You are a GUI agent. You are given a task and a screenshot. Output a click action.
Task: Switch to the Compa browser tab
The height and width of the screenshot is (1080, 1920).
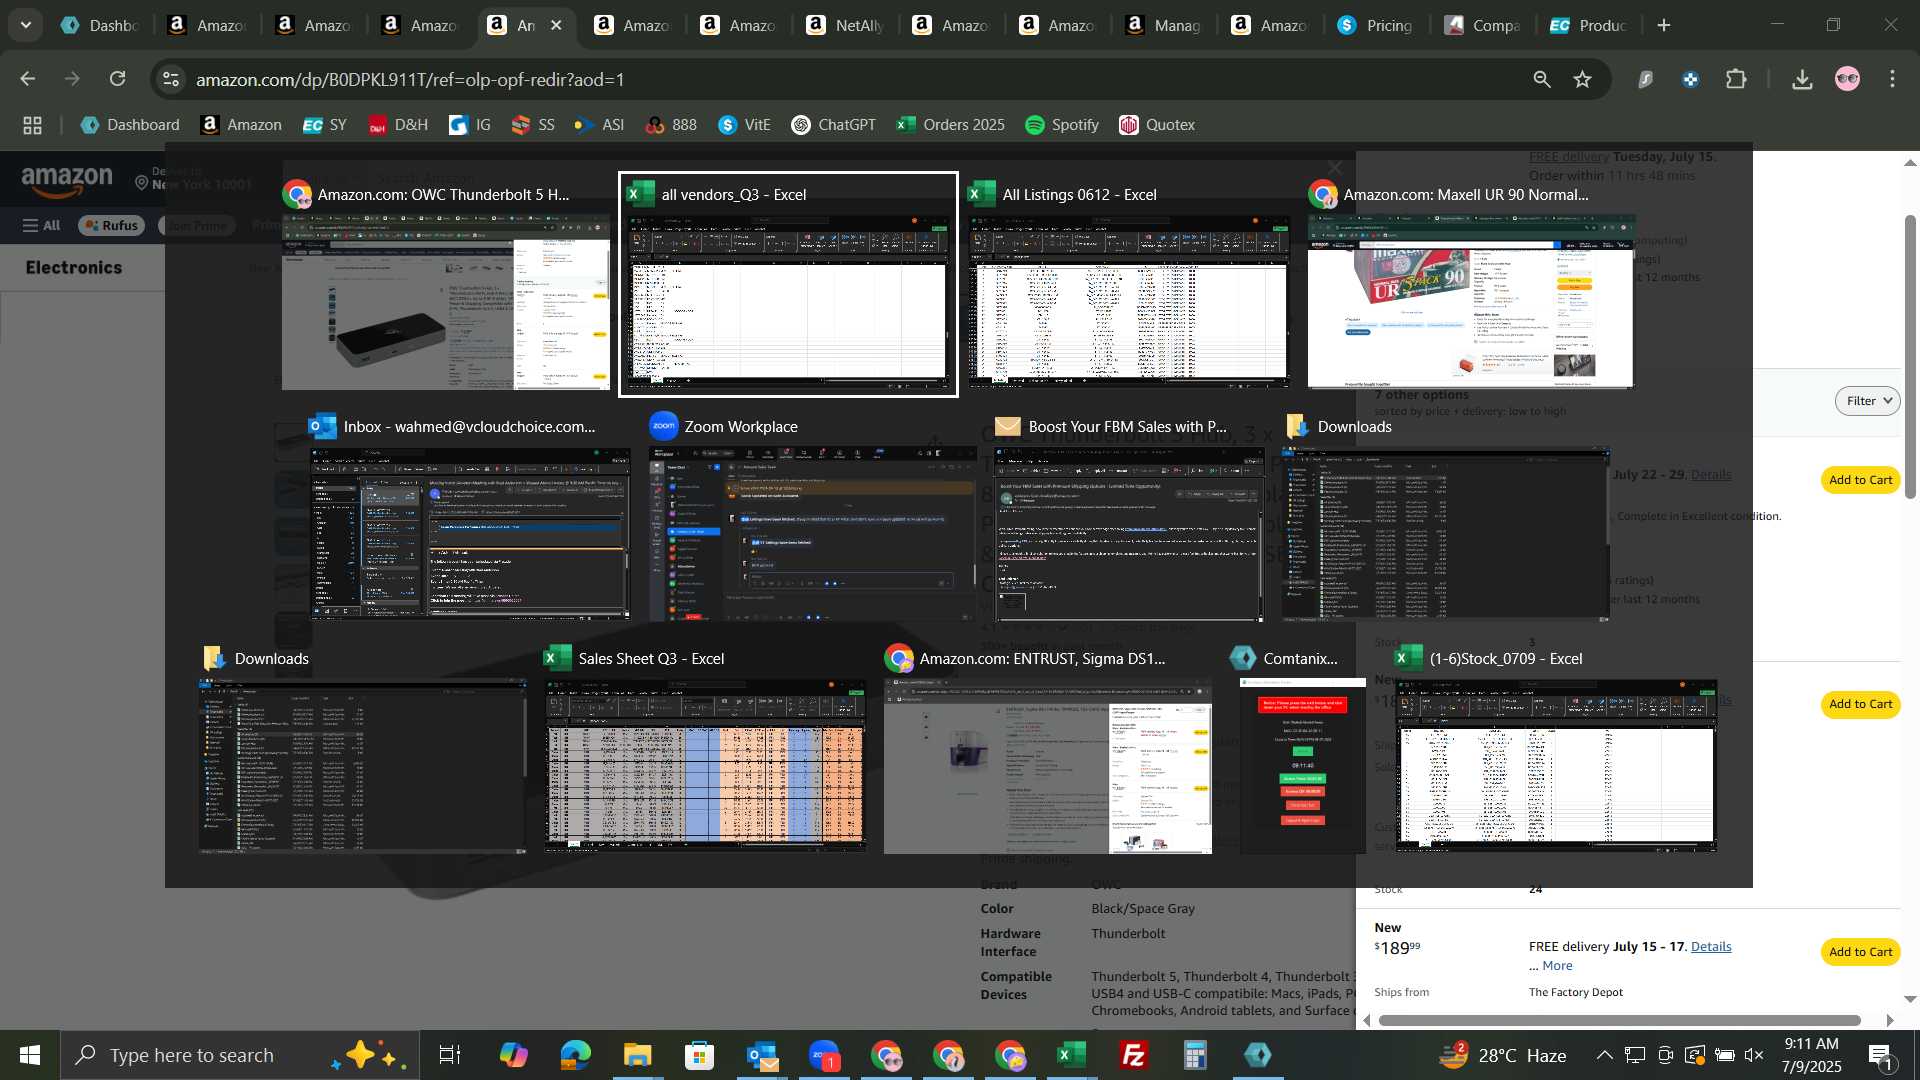[1483, 25]
